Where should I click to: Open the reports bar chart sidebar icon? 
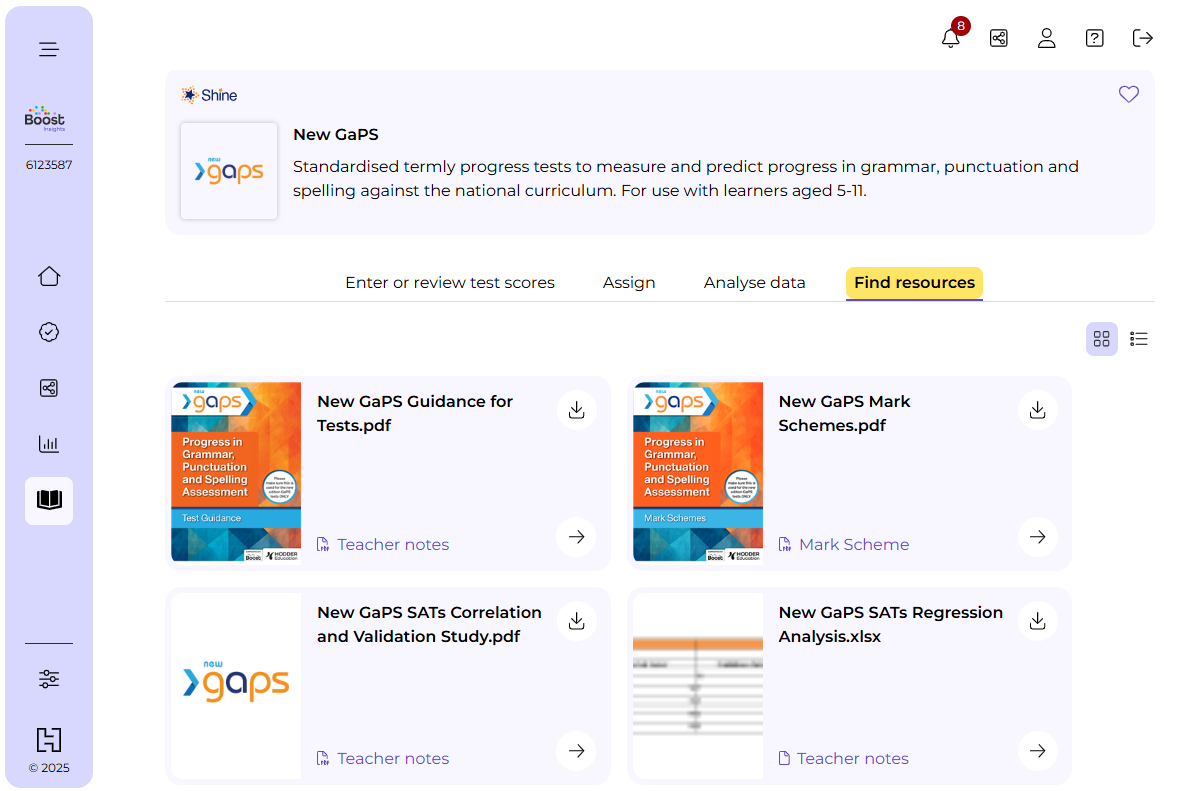(49, 444)
